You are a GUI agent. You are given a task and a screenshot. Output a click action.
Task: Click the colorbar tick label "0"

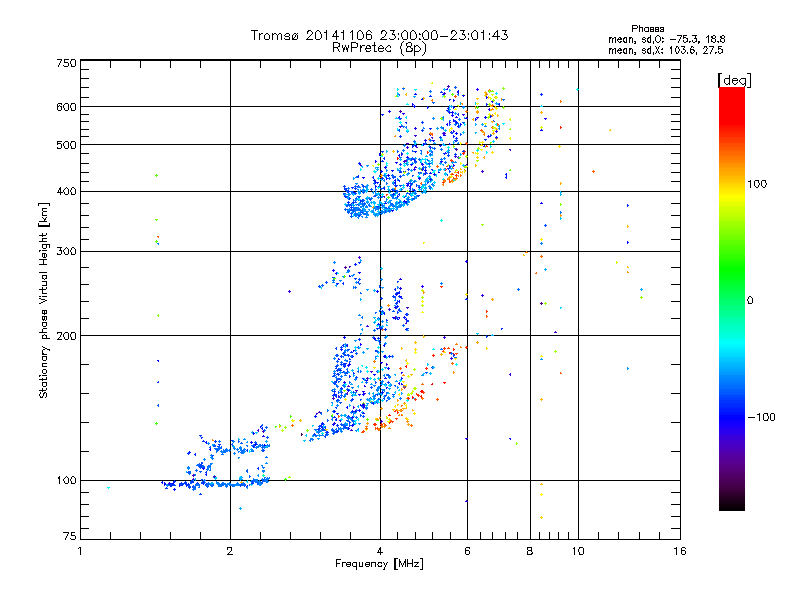(750, 300)
